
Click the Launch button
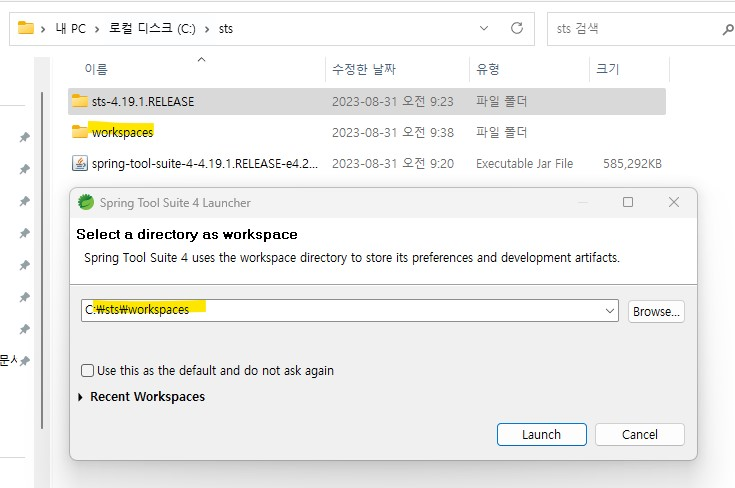(x=541, y=435)
